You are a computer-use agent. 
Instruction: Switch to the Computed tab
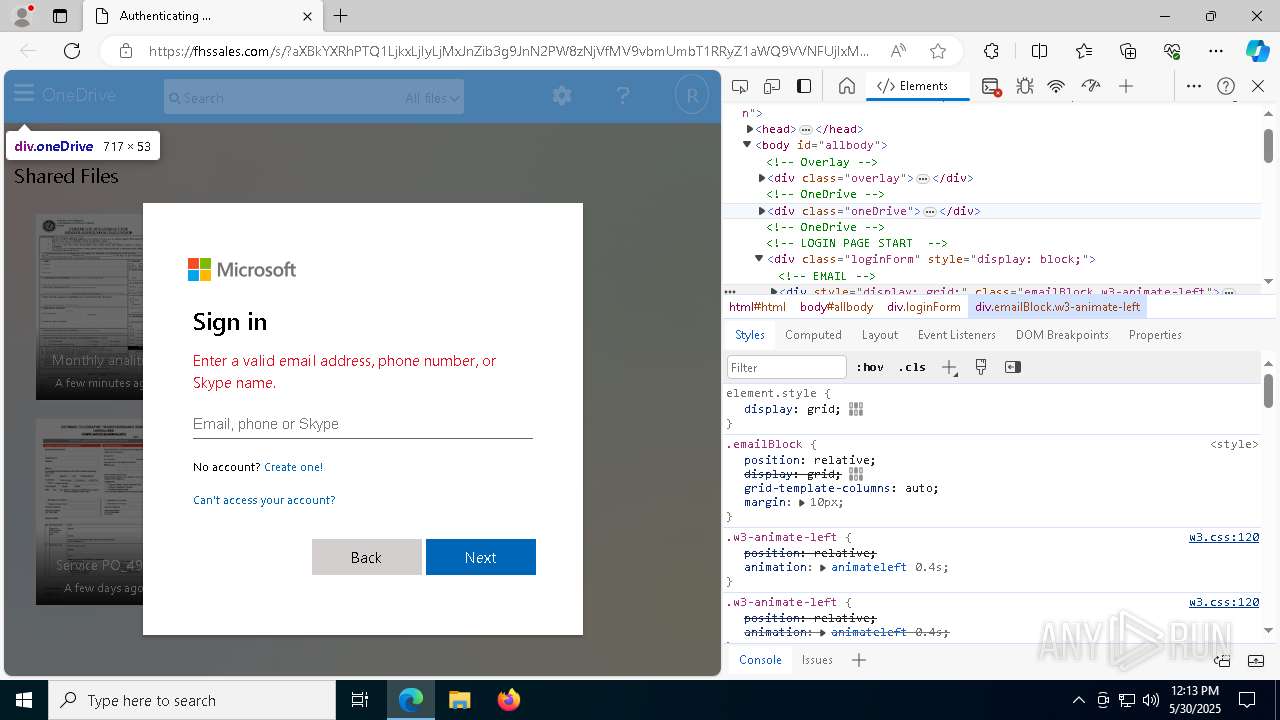coord(813,335)
